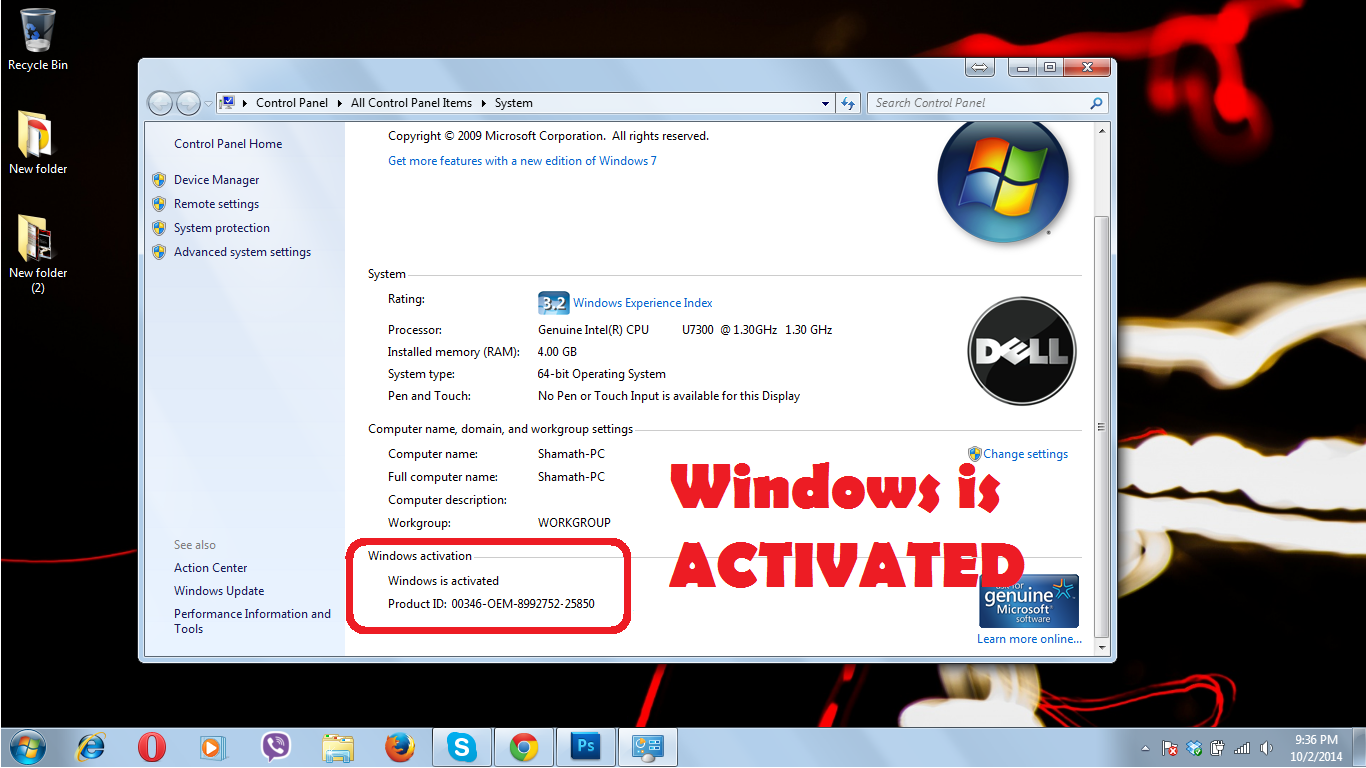Click the shield icon beside Change settings
The image size is (1366, 768).
pos(975,454)
